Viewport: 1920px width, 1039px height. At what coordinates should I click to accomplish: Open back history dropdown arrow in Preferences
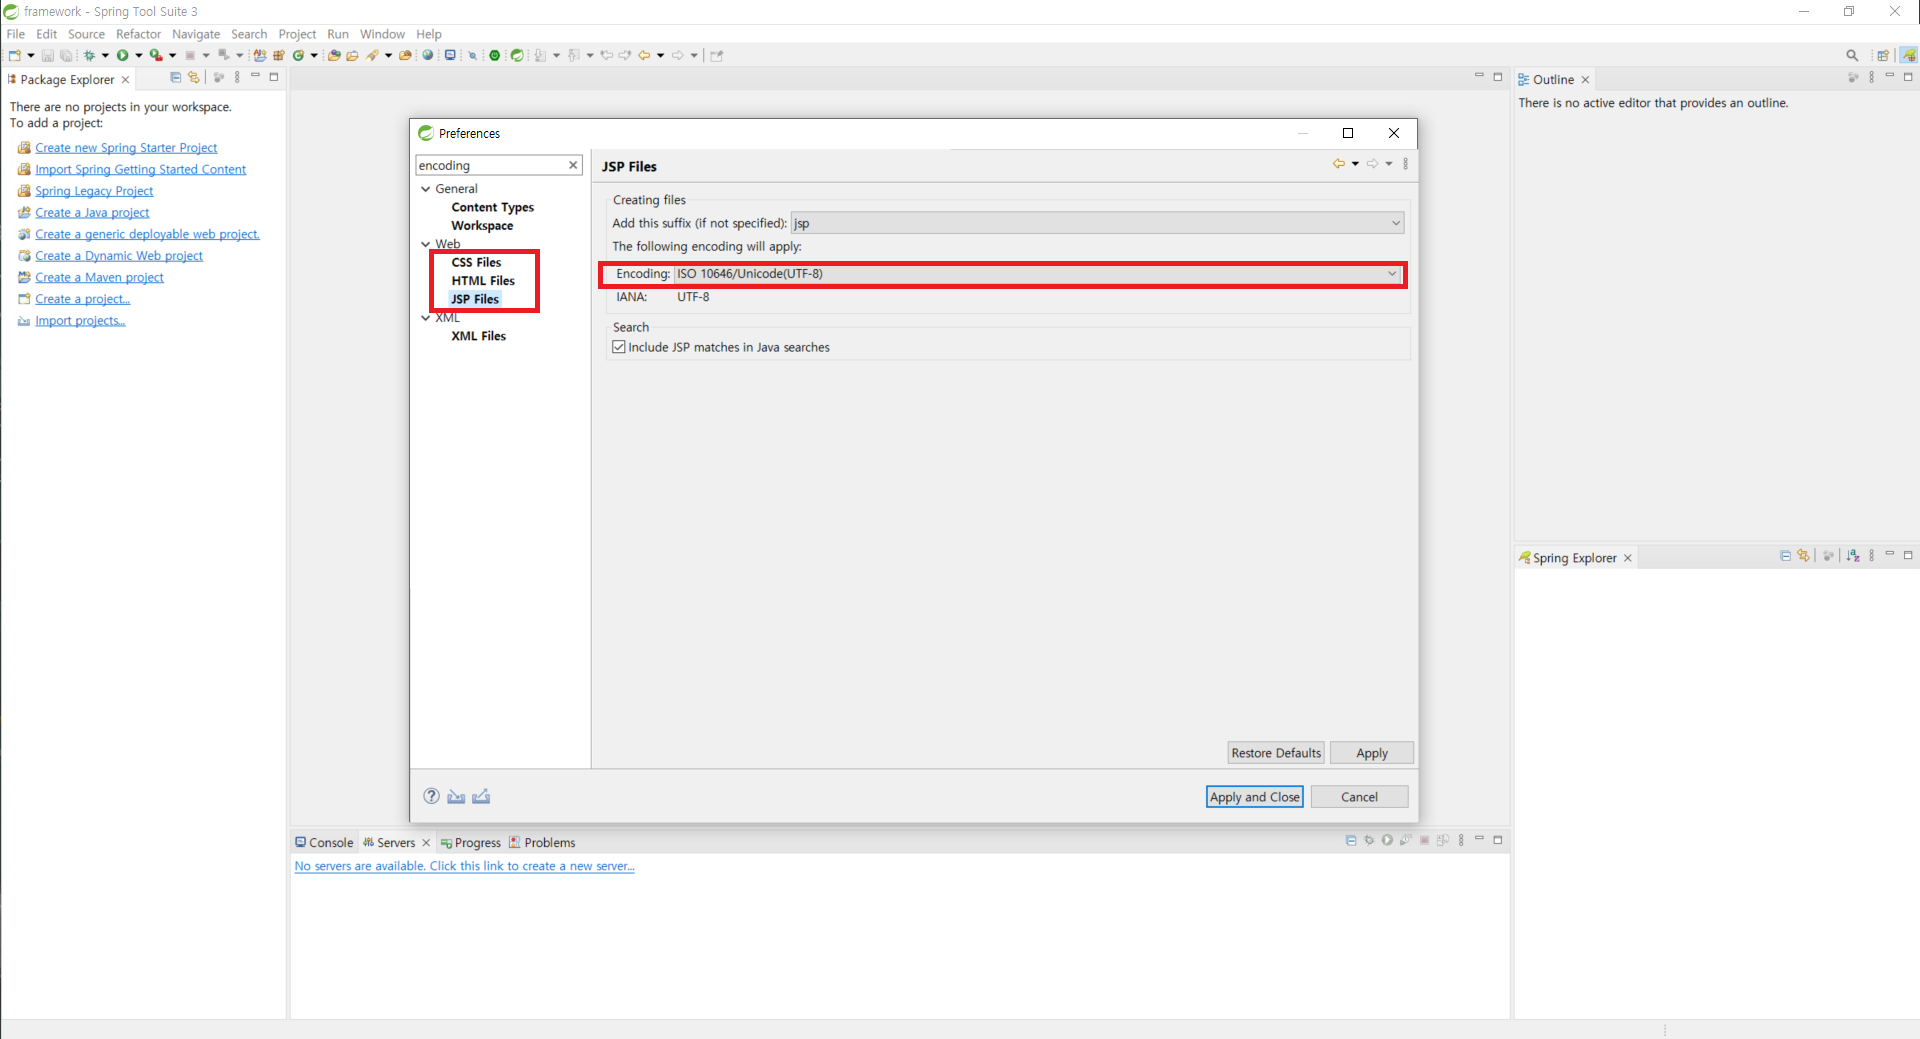click(x=1355, y=164)
